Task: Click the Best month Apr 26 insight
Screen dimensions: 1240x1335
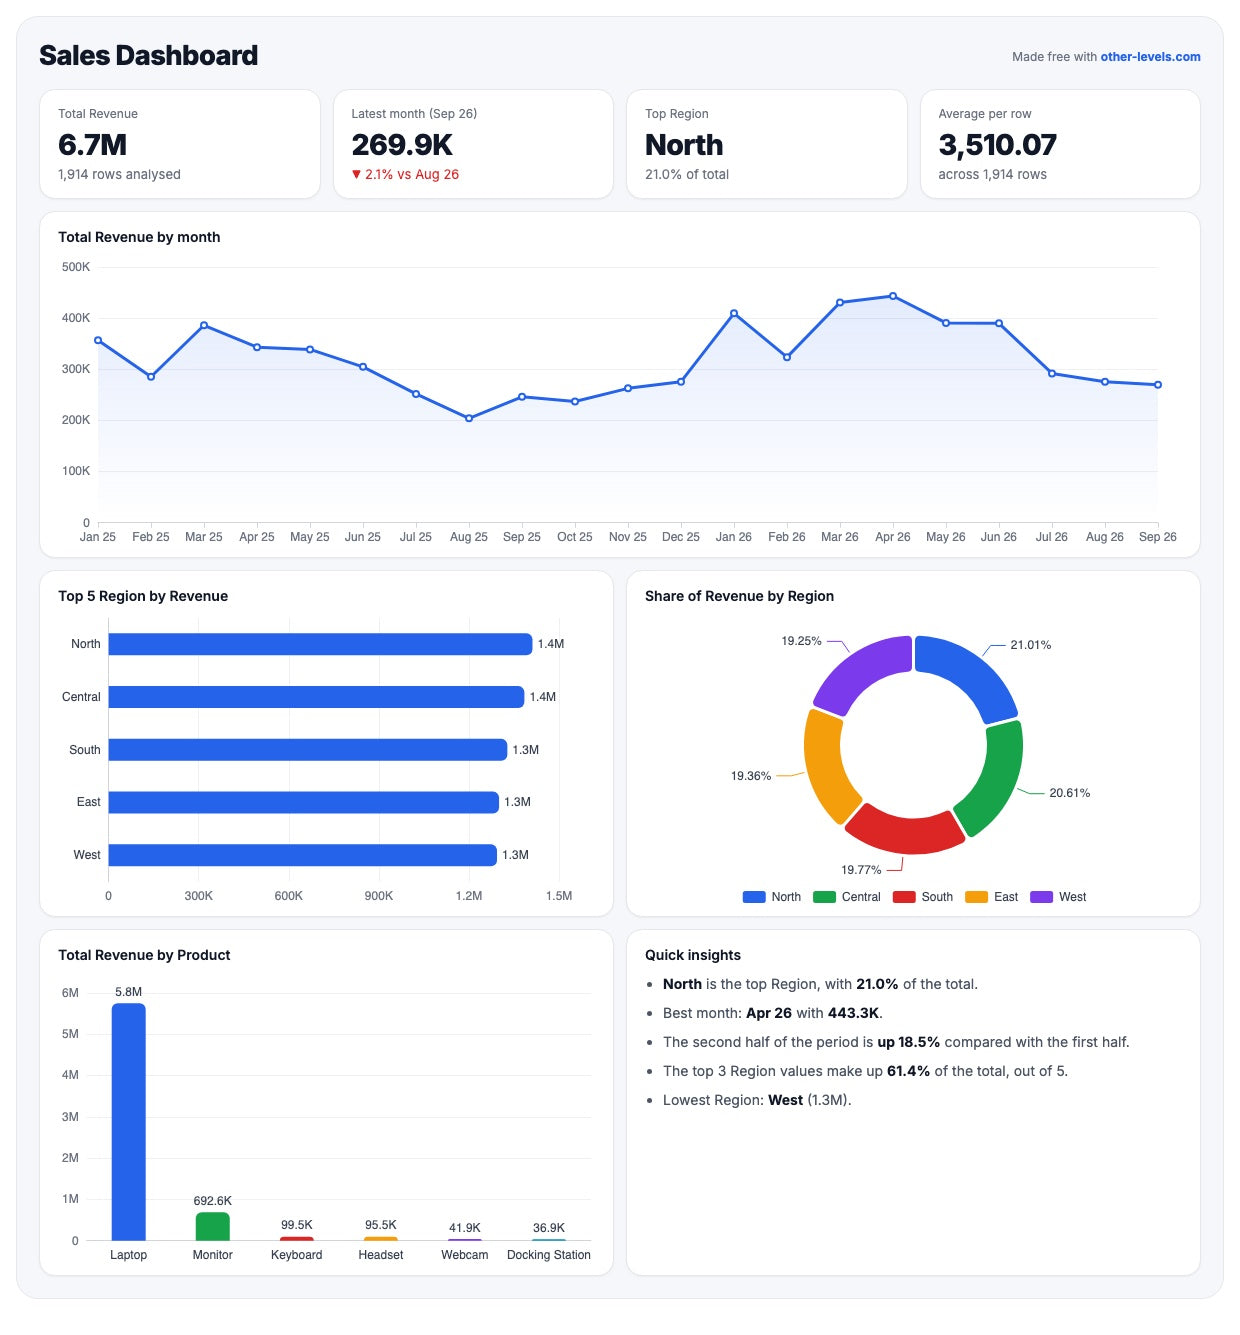Action: 773,1013
